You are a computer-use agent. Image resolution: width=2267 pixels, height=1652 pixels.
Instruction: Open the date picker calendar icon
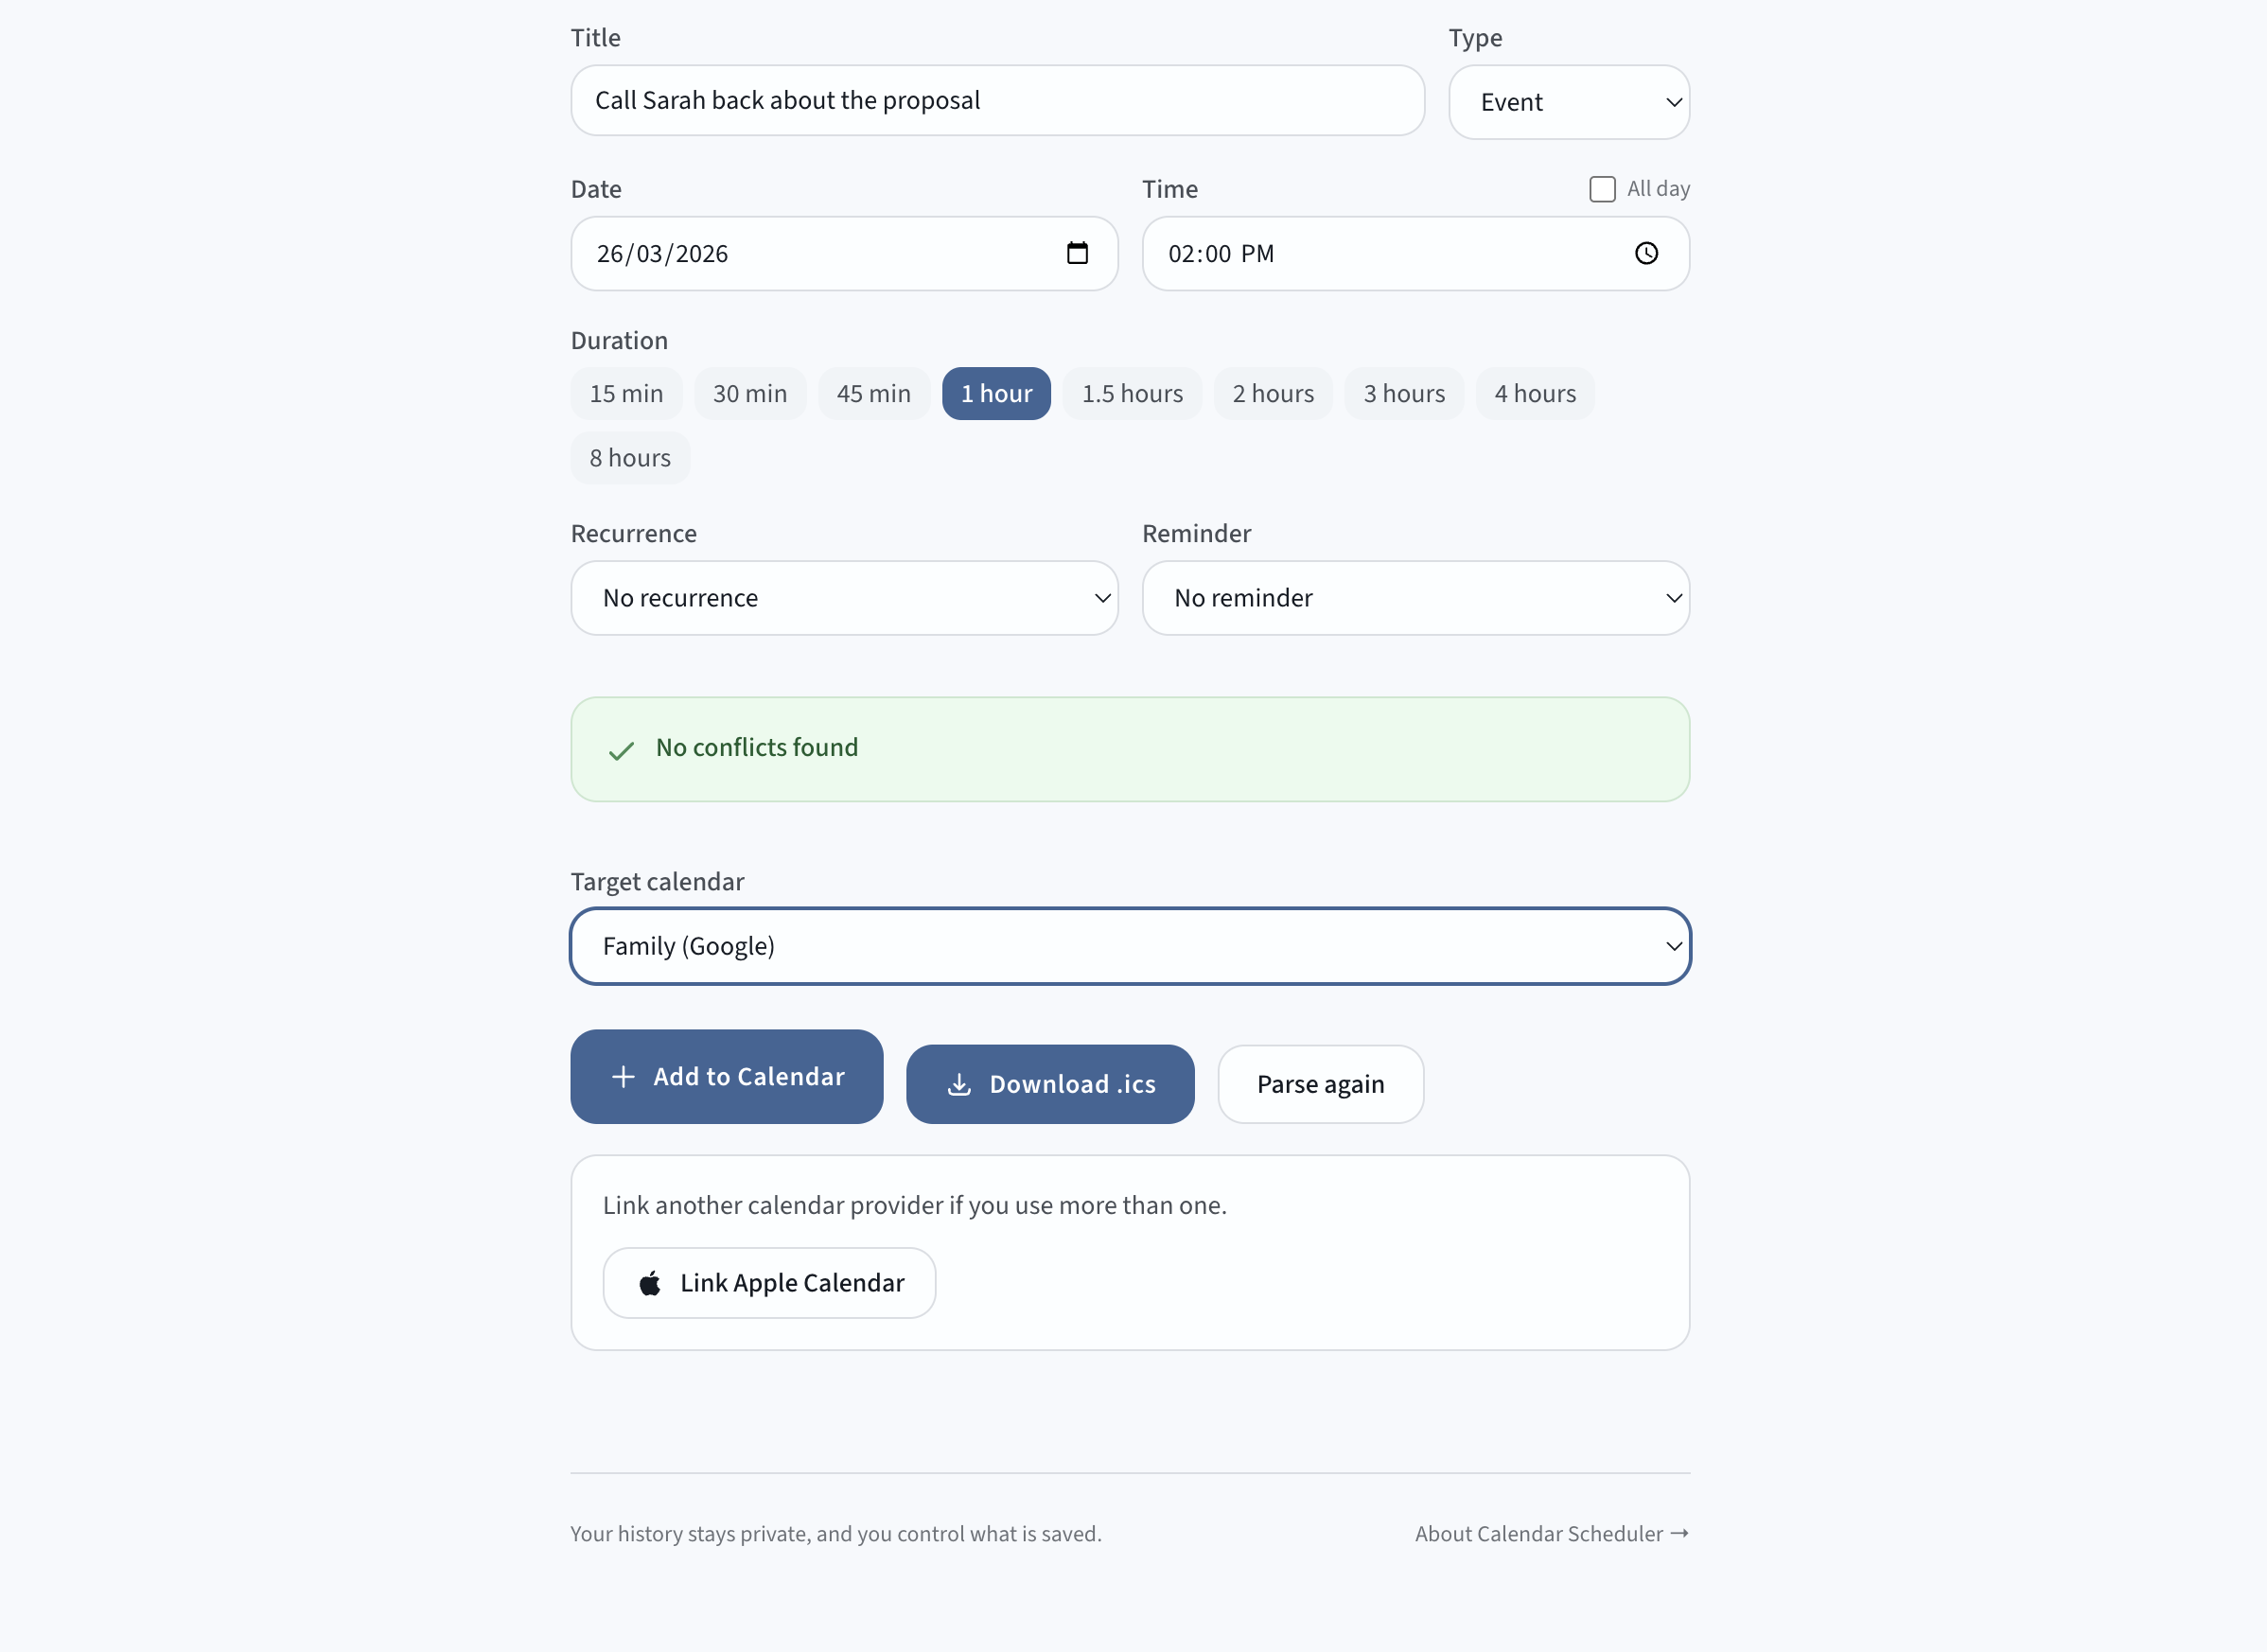(1077, 253)
